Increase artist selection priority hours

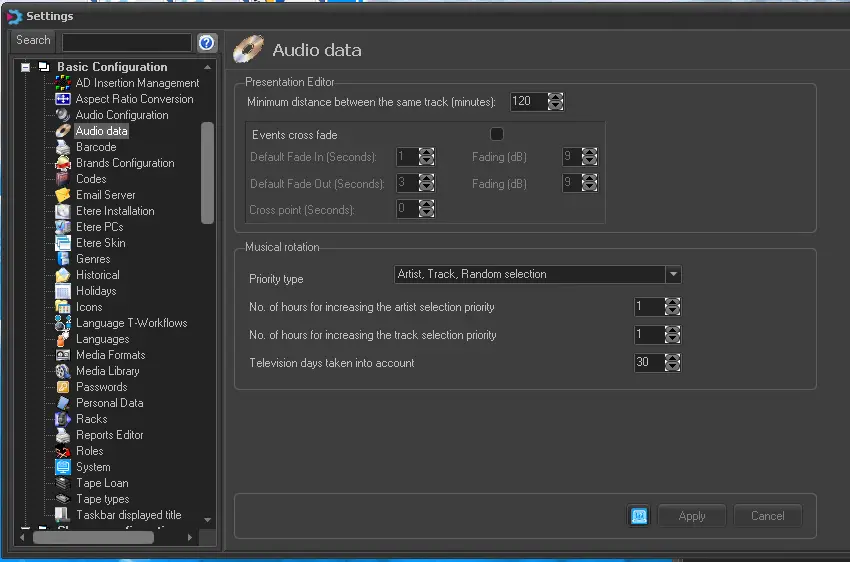click(672, 303)
